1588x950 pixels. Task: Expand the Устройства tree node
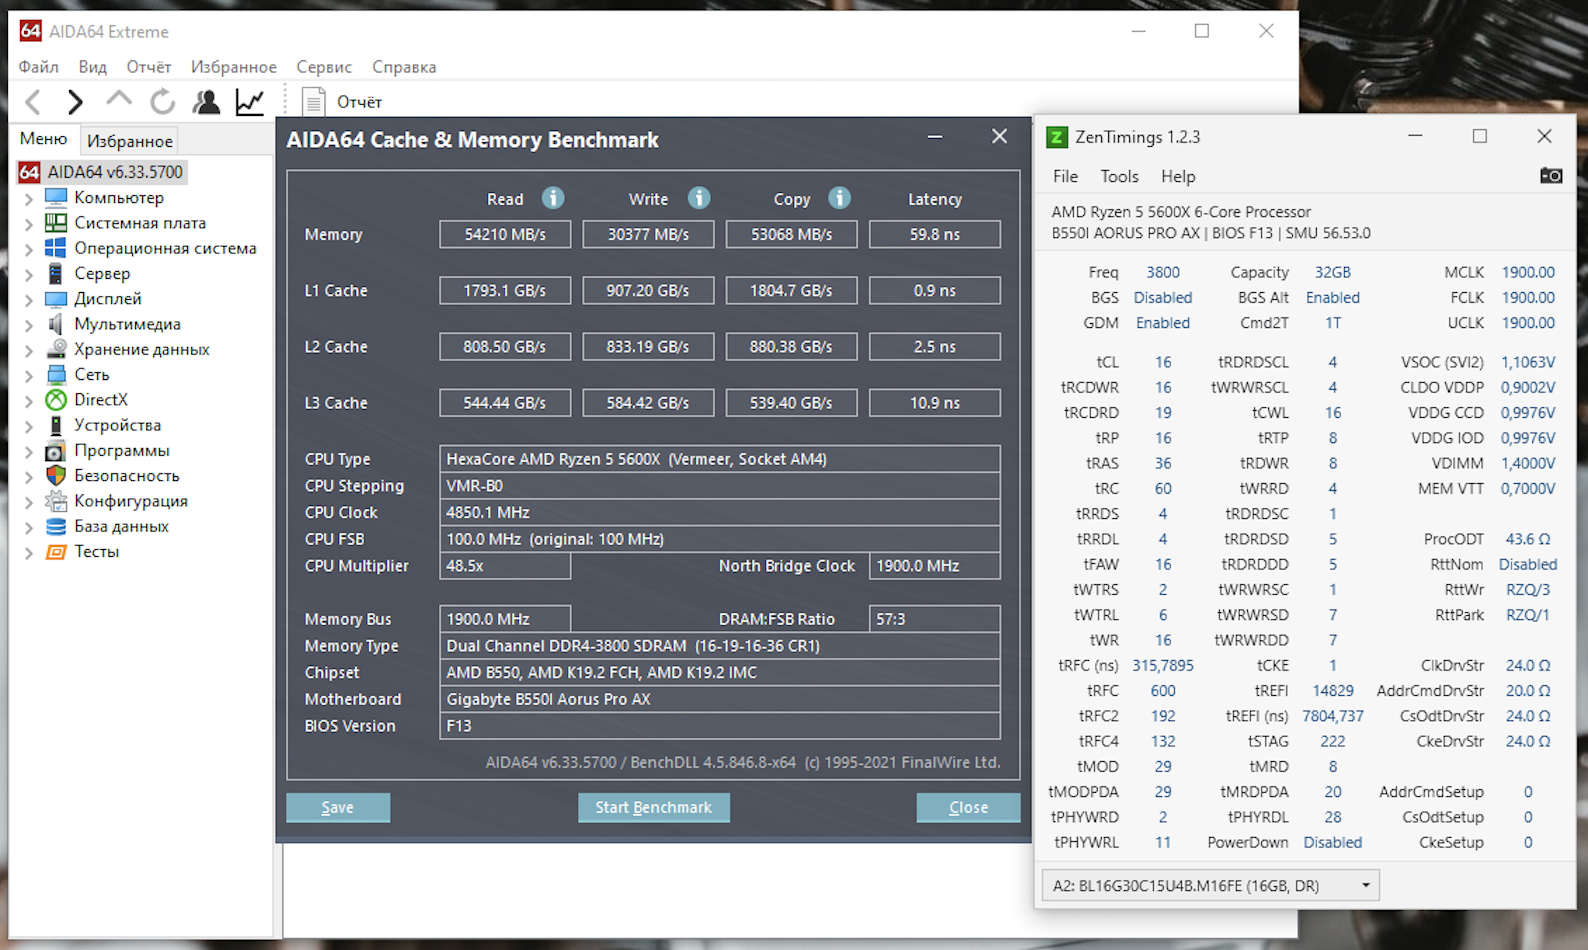point(29,425)
